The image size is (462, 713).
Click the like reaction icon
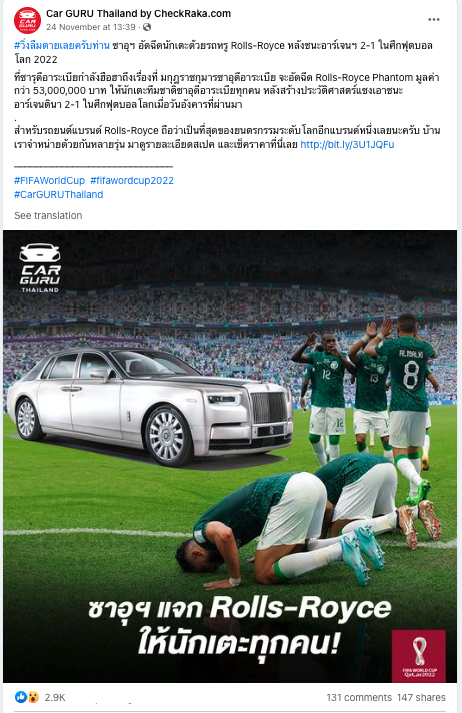[x=20, y=697]
